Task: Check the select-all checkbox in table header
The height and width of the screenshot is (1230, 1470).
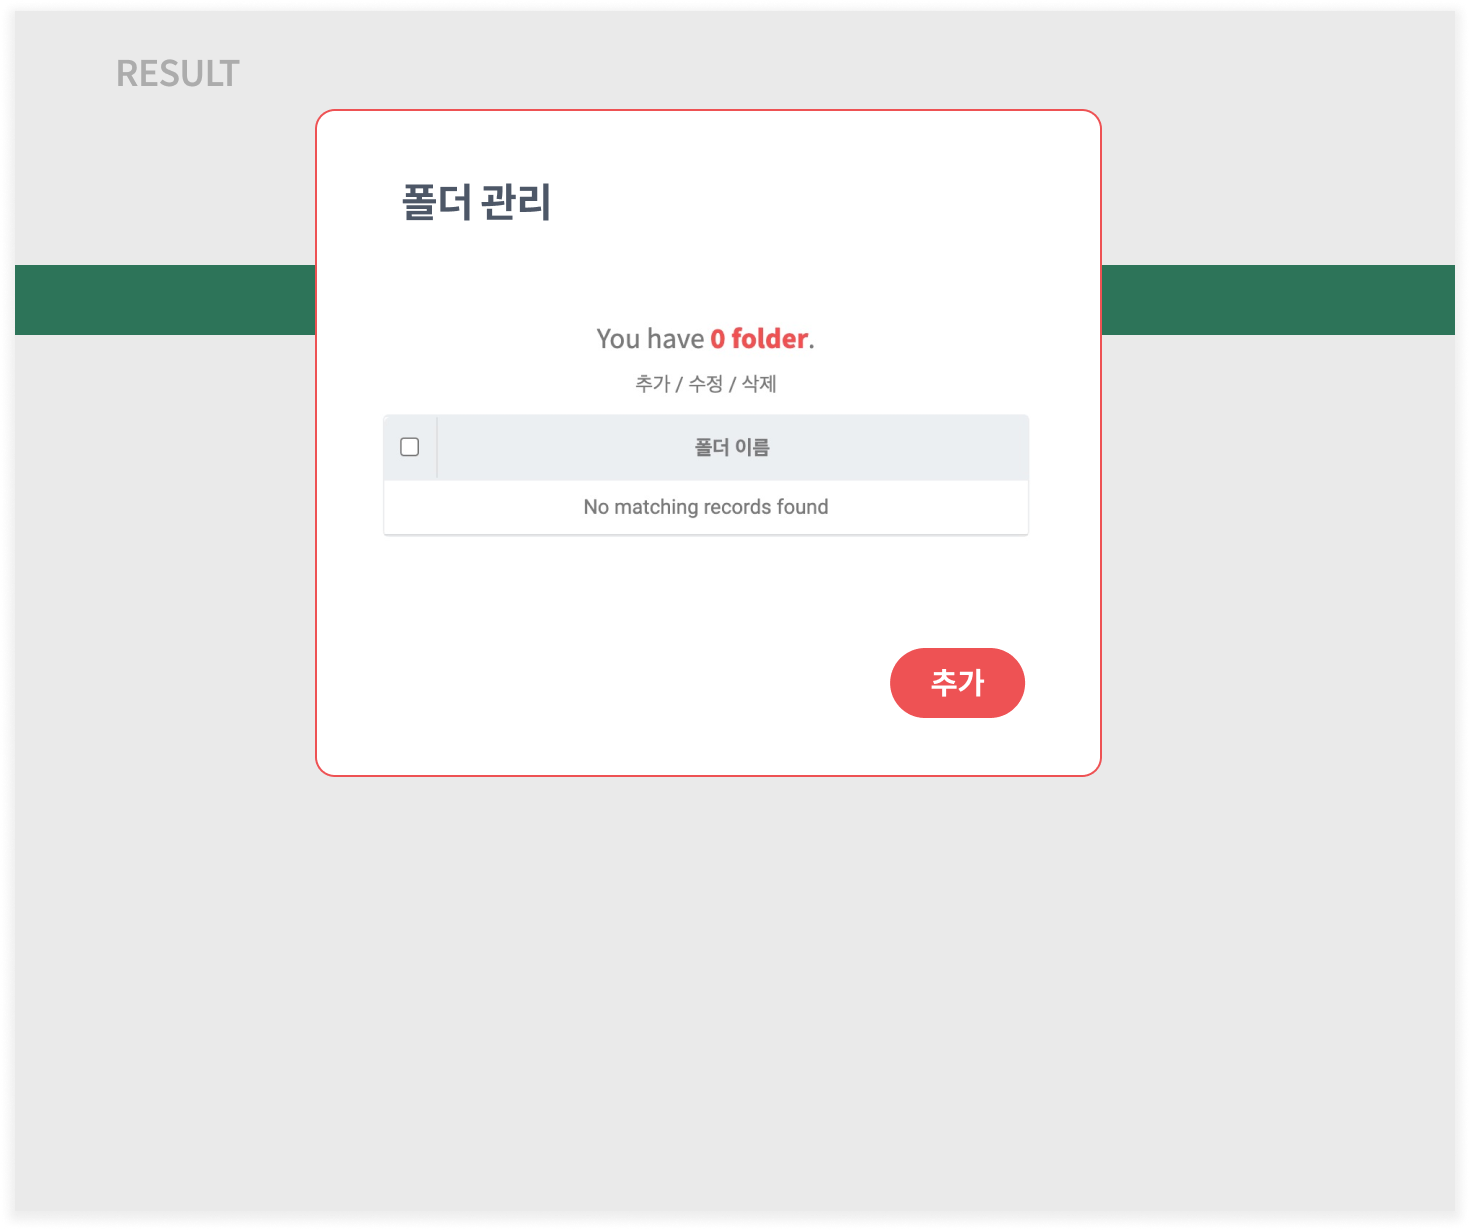Action: point(410,447)
